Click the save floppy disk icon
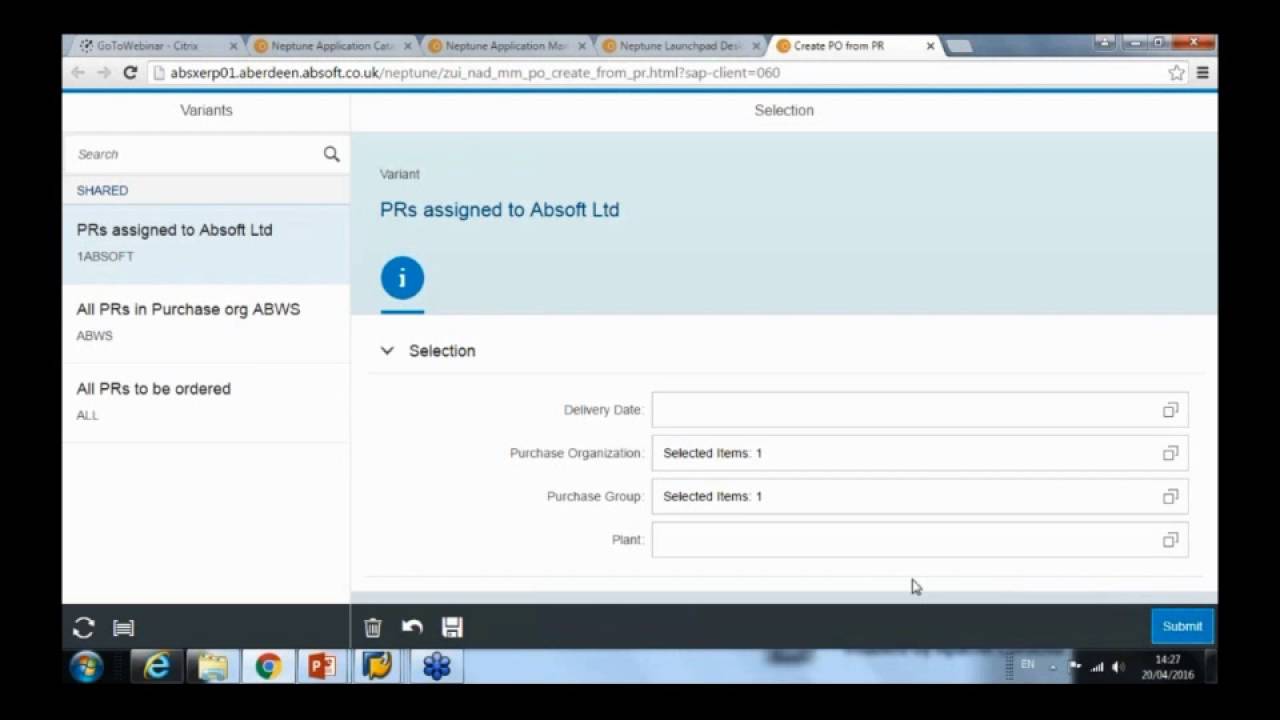Image resolution: width=1280 pixels, height=720 pixels. pyautogui.click(x=452, y=627)
